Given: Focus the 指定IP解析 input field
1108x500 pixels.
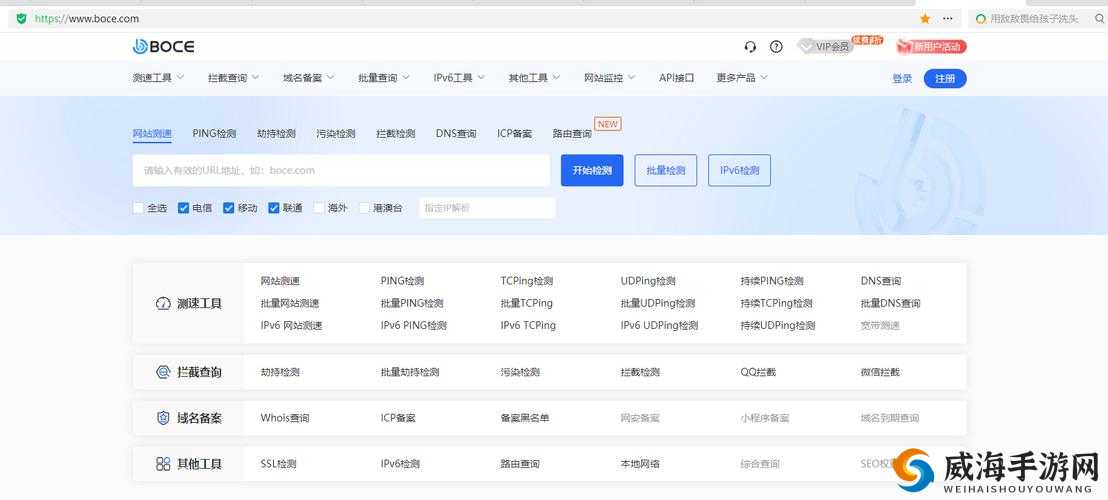Looking at the screenshot, I should pyautogui.click(x=488, y=208).
